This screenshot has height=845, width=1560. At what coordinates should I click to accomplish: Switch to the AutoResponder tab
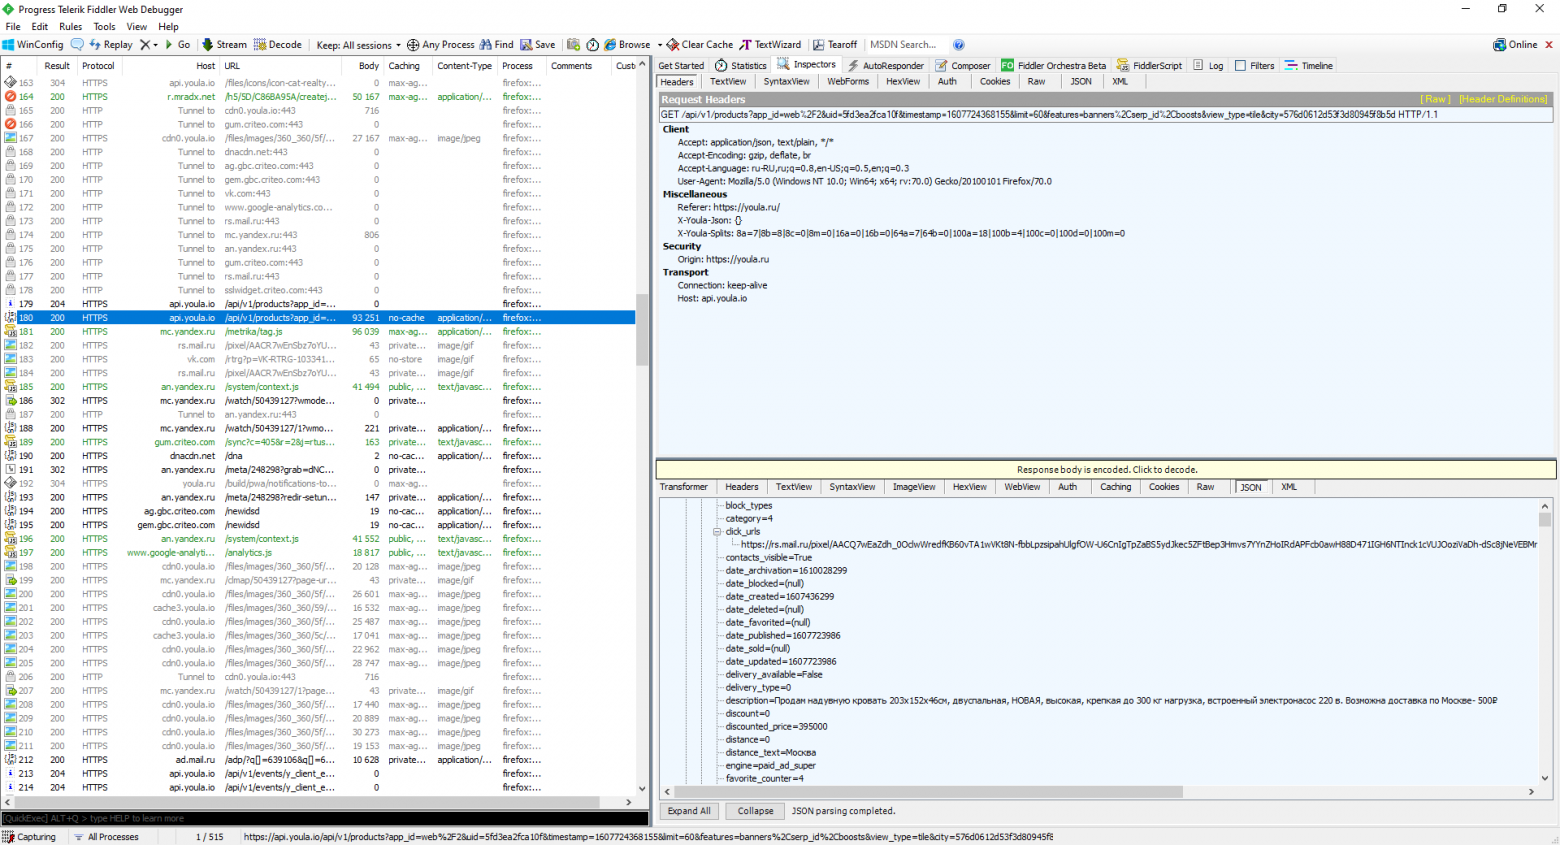click(x=886, y=66)
